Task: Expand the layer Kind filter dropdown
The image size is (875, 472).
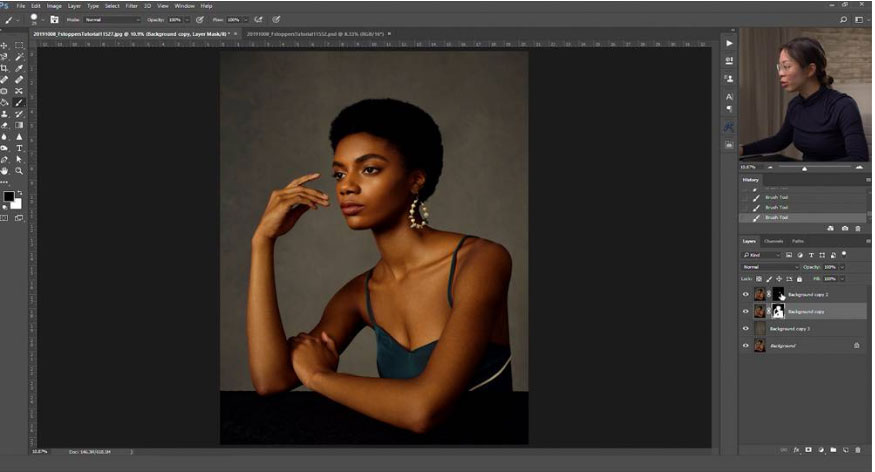Action: (x=762, y=255)
